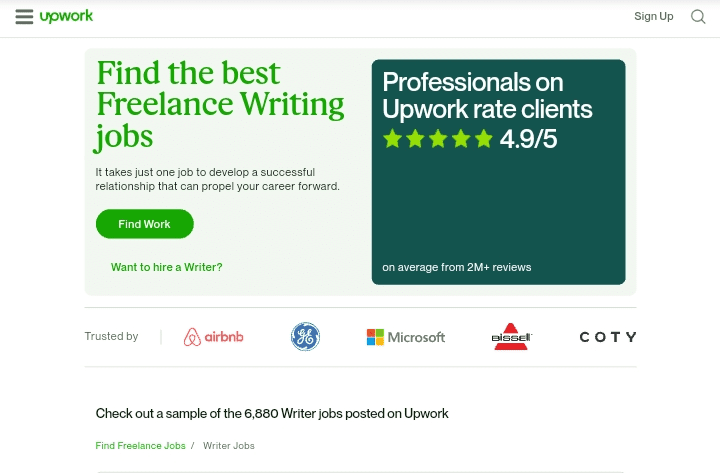Click the 6,880 Writer jobs sample heading
This screenshot has width=720, height=473.
tap(272, 413)
